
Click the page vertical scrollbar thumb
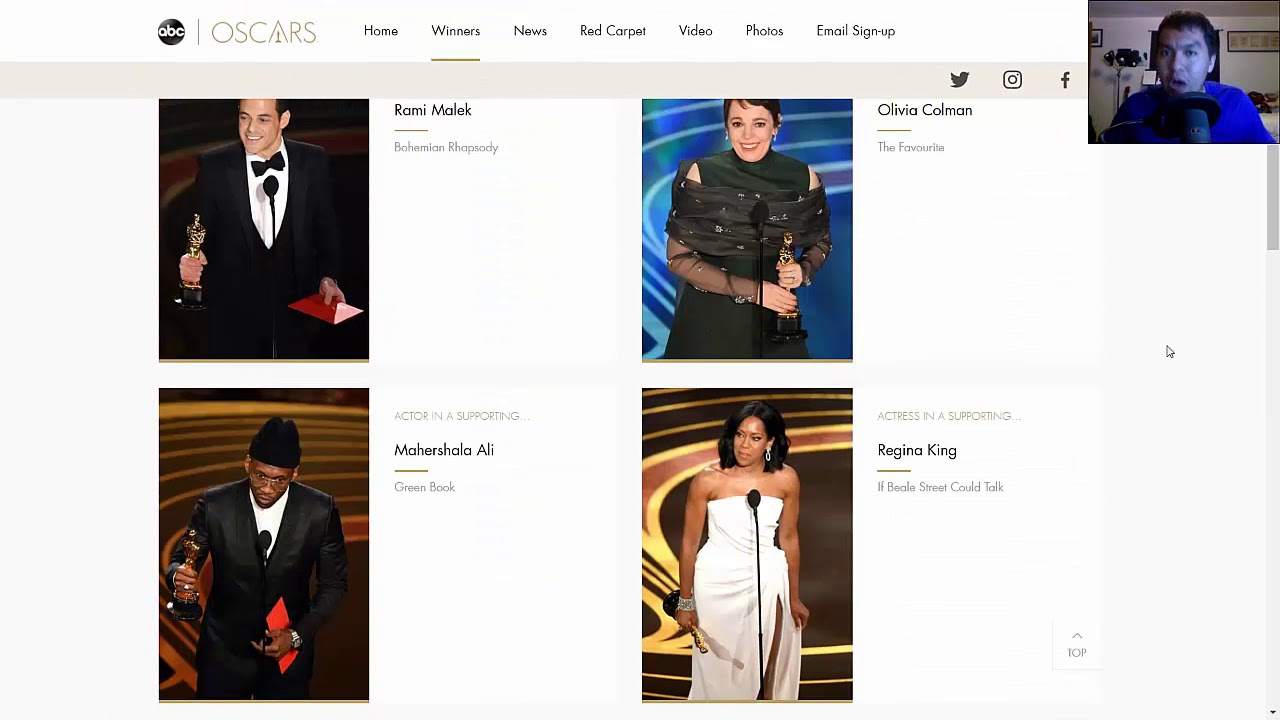[1272, 198]
